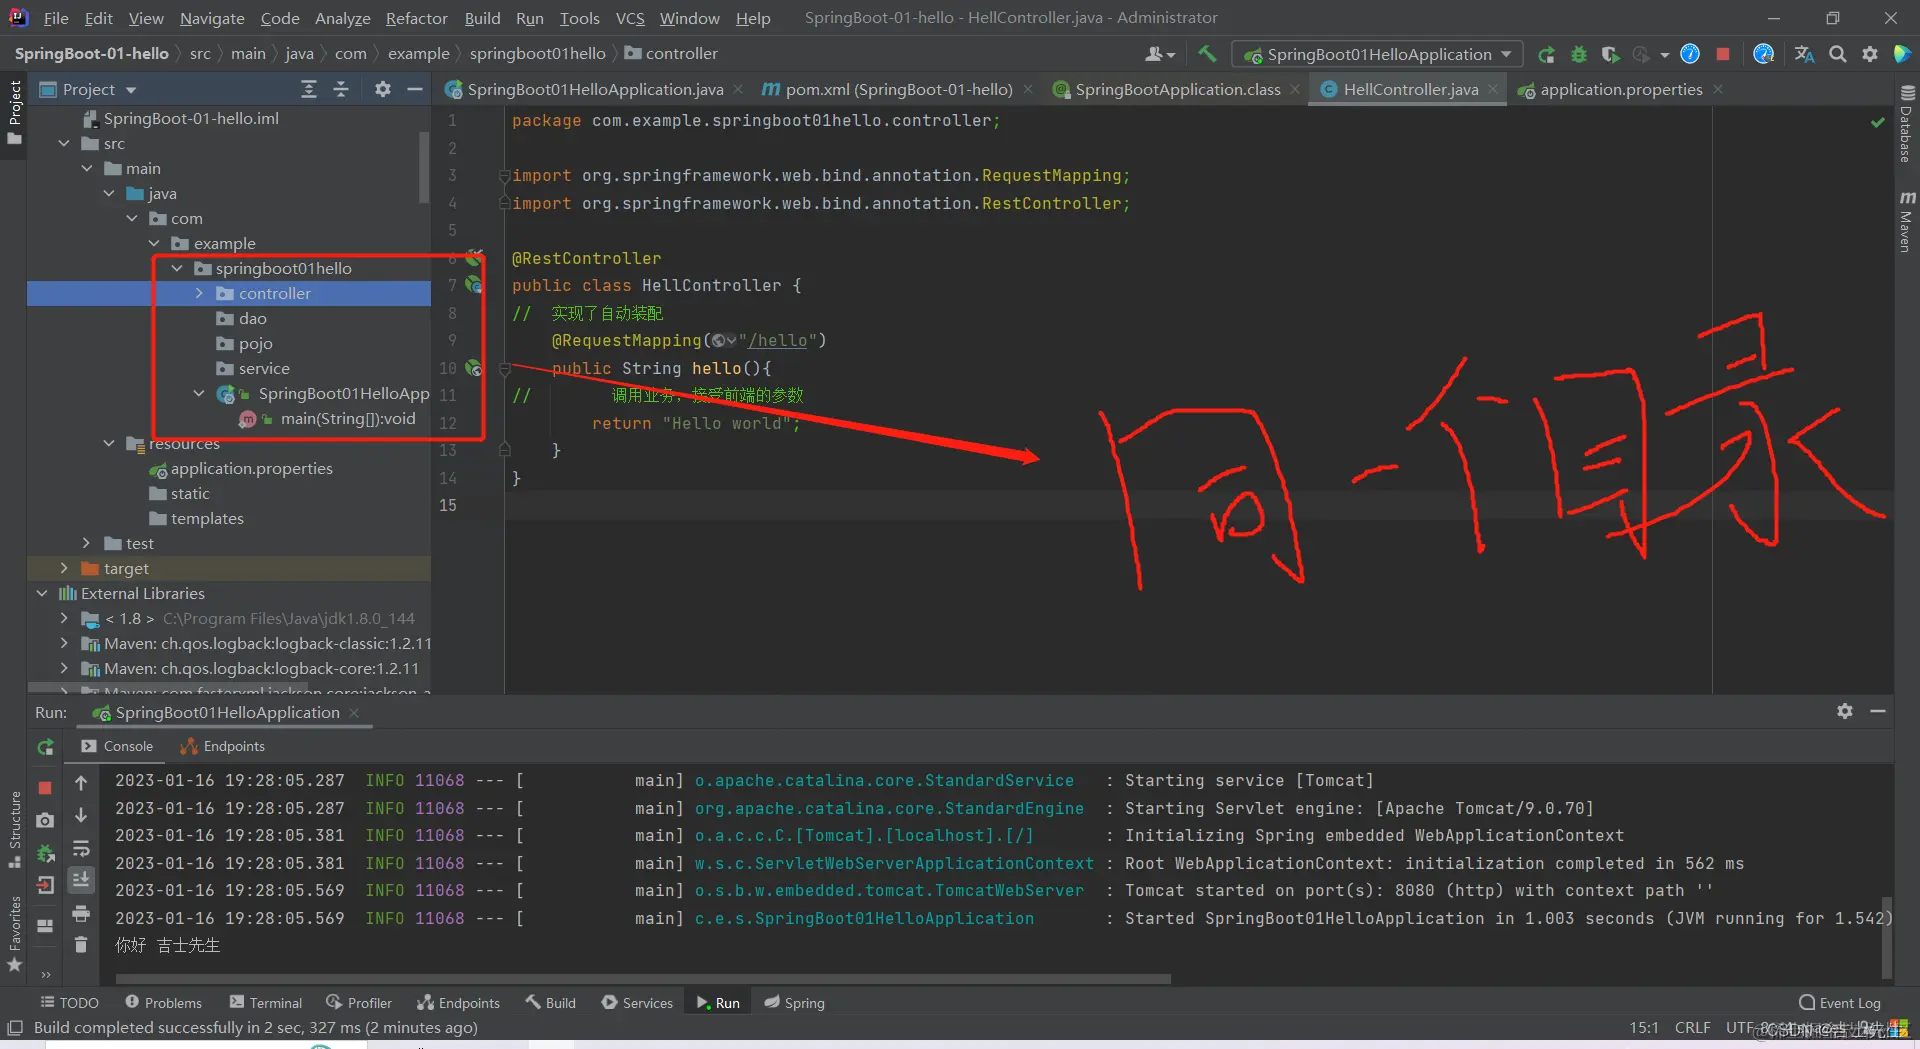Open the Terminal tool window
This screenshot has height=1049, width=1920.
coord(265,1003)
